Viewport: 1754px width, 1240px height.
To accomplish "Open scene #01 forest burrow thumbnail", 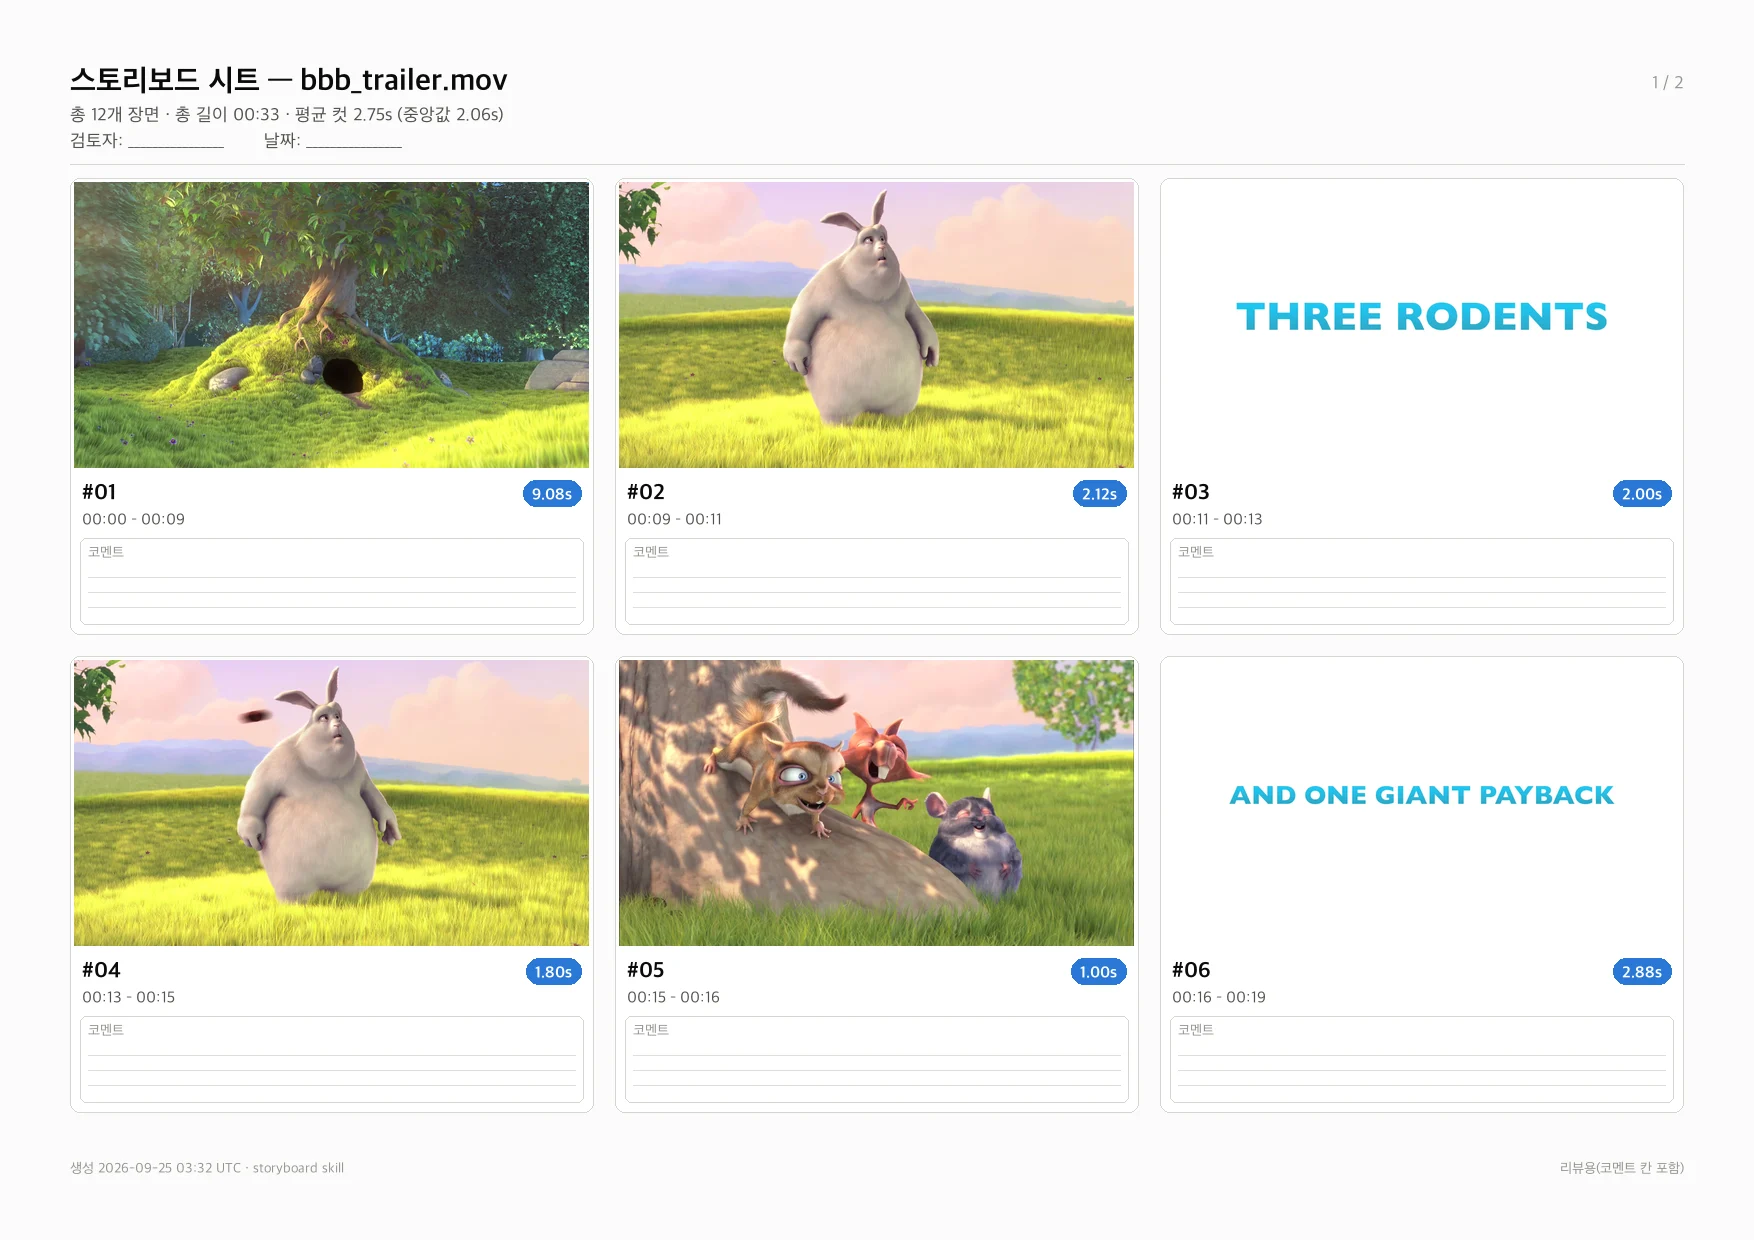I will pyautogui.click(x=331, y=325).
